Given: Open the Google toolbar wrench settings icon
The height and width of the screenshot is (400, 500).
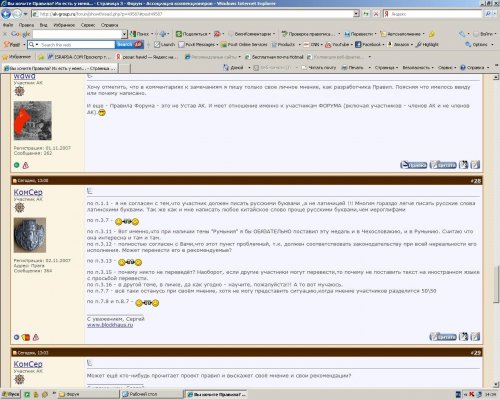Looking at the screenshot, I should coord(462,34).
